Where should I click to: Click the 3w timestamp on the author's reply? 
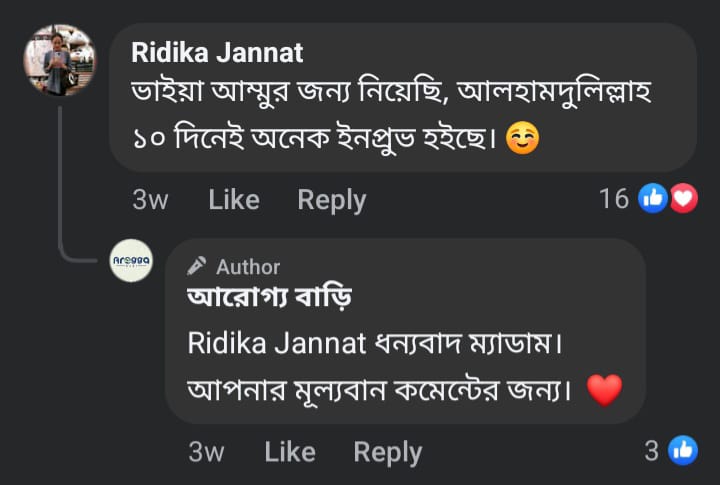[x=206, y=452]
